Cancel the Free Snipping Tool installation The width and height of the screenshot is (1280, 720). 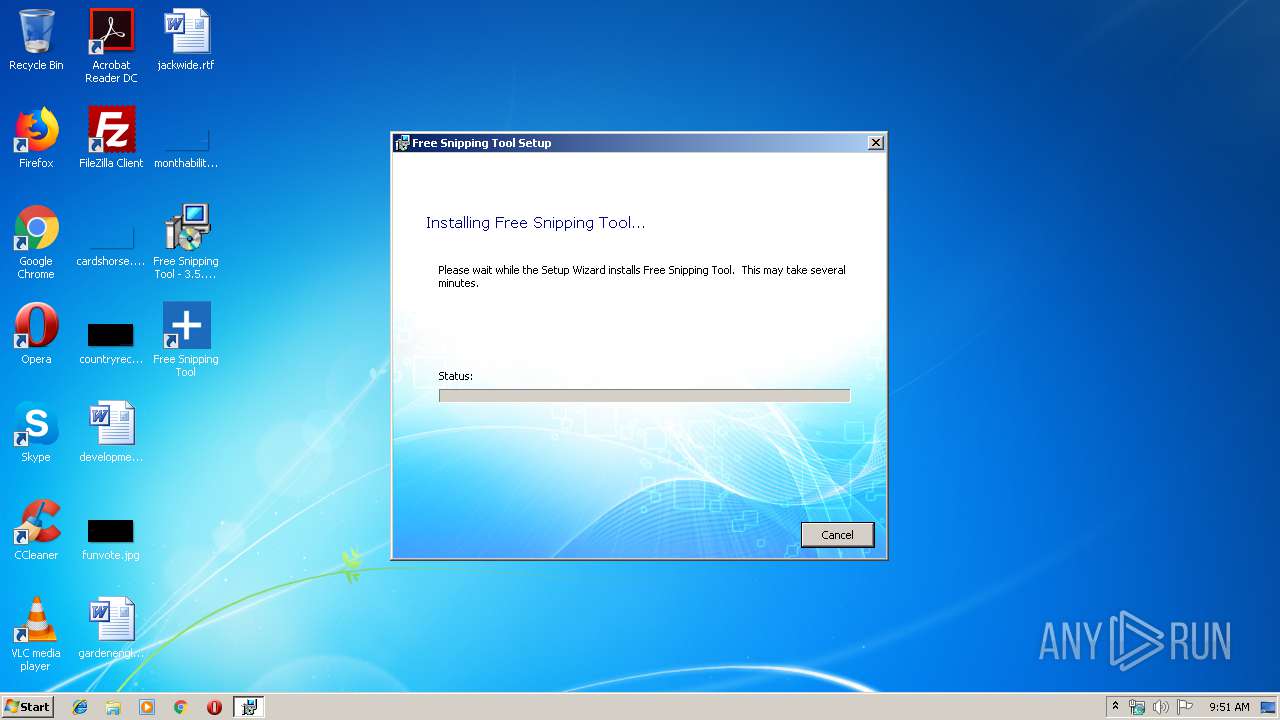tap(838, 535)
